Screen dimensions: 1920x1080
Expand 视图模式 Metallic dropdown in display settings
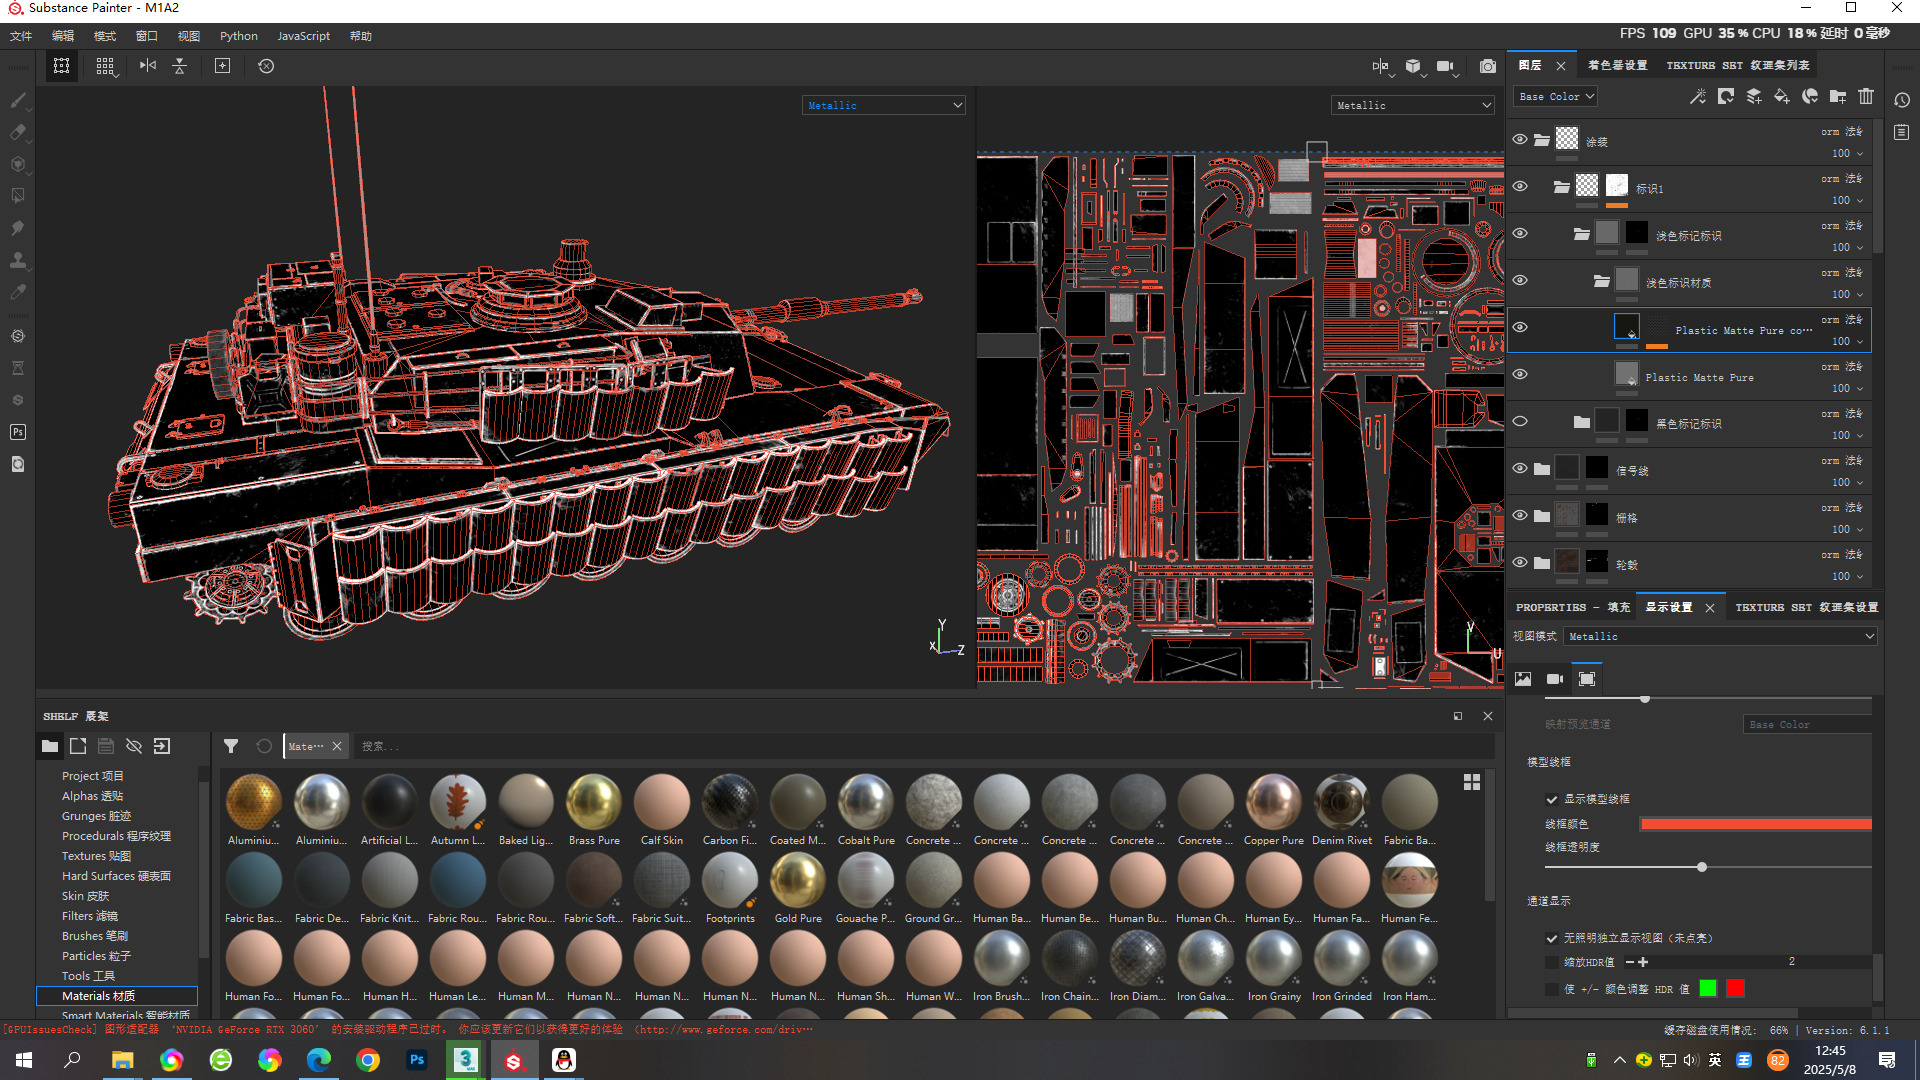pyautogui.click(x=1720, y=636)
